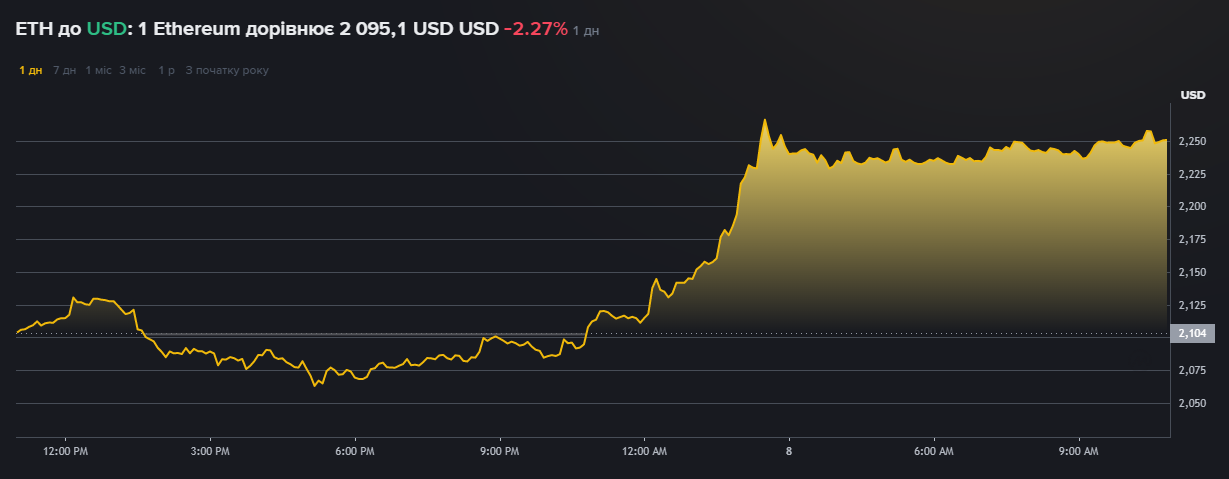Switch chart to '1 міс' range
This screenshot has width=1229, height=479.
pos(99,70)
